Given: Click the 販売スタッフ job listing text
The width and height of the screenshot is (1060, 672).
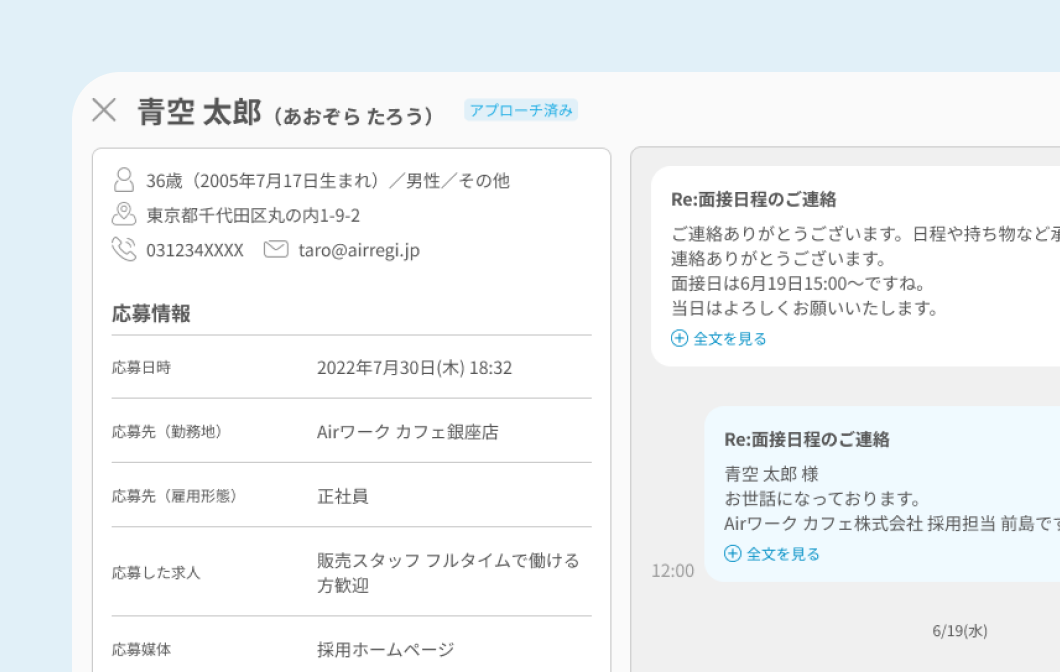Looking at the screenshot, I should tap(446, 571).
